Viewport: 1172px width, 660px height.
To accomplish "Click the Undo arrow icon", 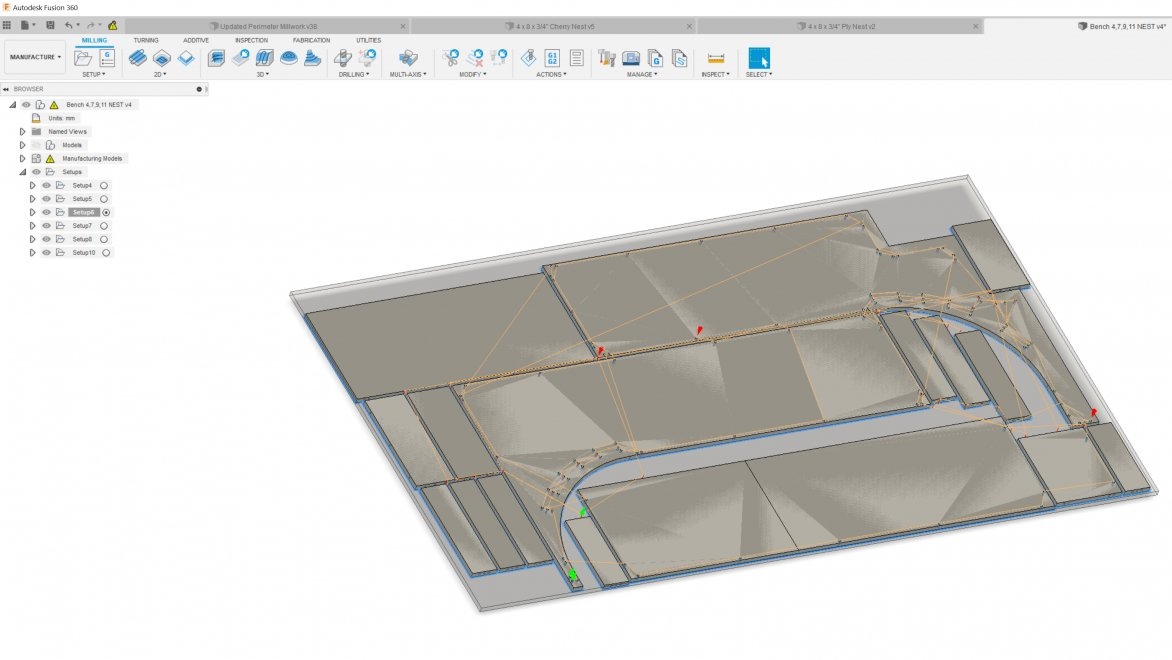I will click(69, 25).
